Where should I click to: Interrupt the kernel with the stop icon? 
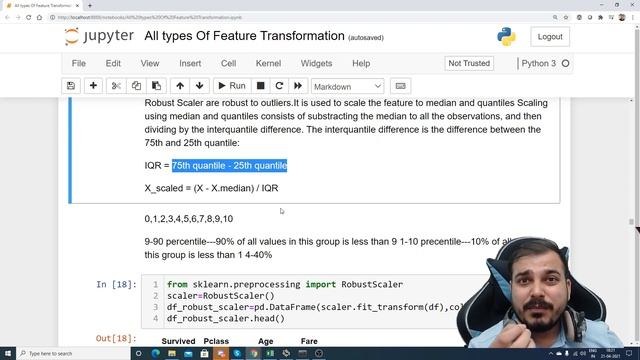coord(260,86)
